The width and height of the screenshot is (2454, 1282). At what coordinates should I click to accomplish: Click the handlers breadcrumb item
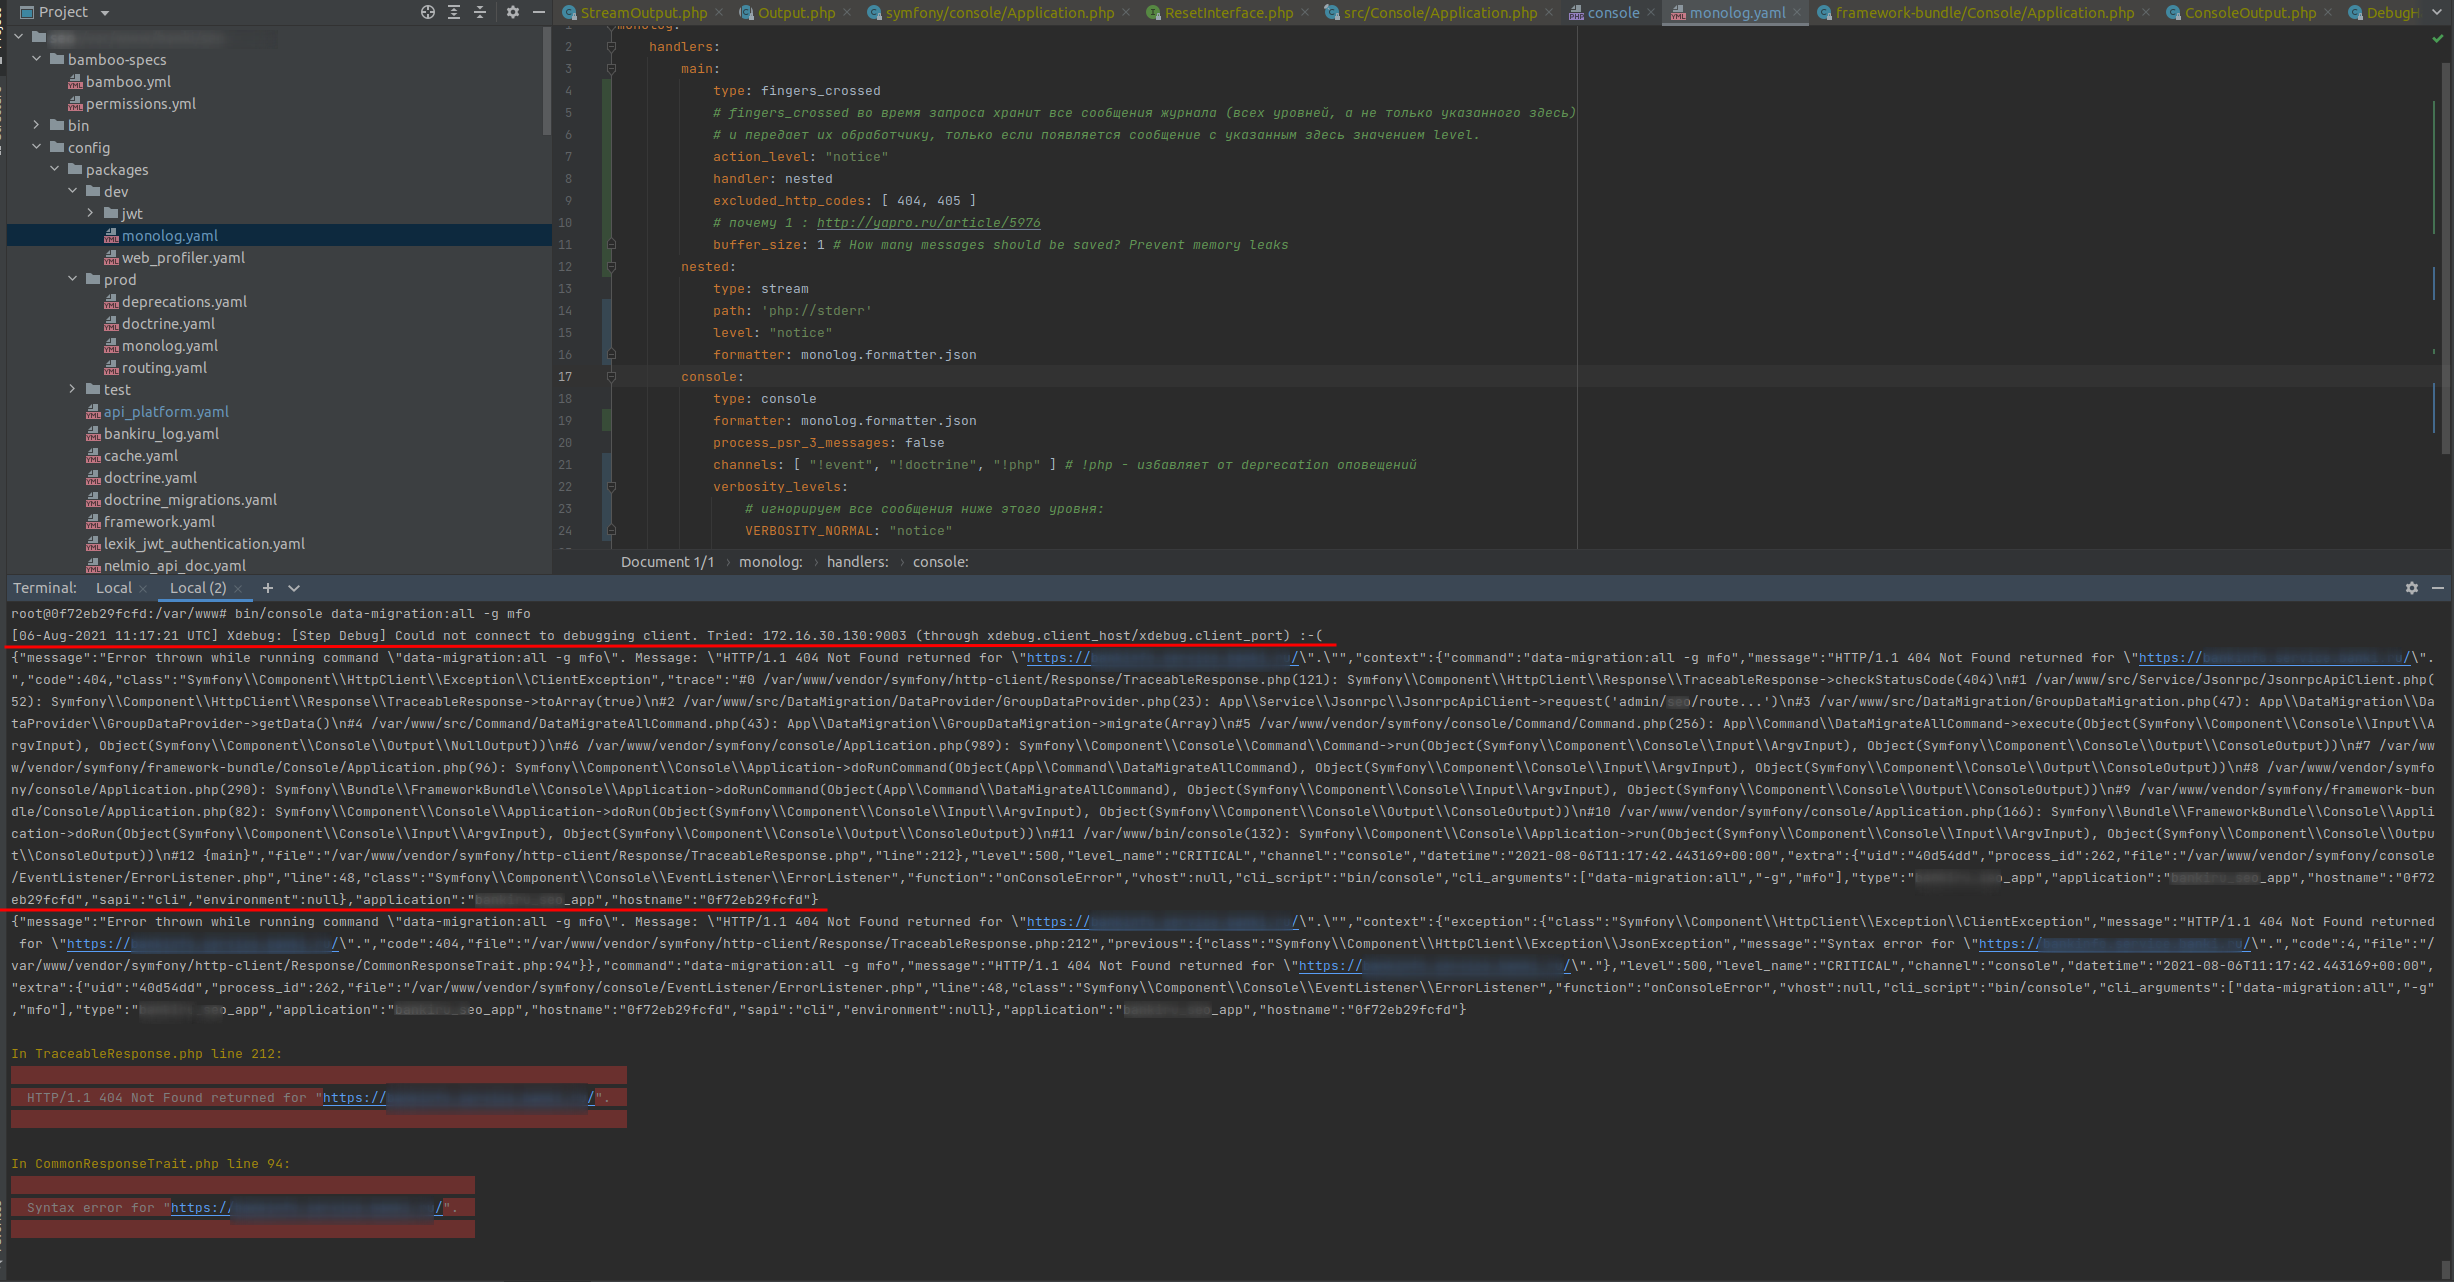pyautogui.click(x=857, y=562)
